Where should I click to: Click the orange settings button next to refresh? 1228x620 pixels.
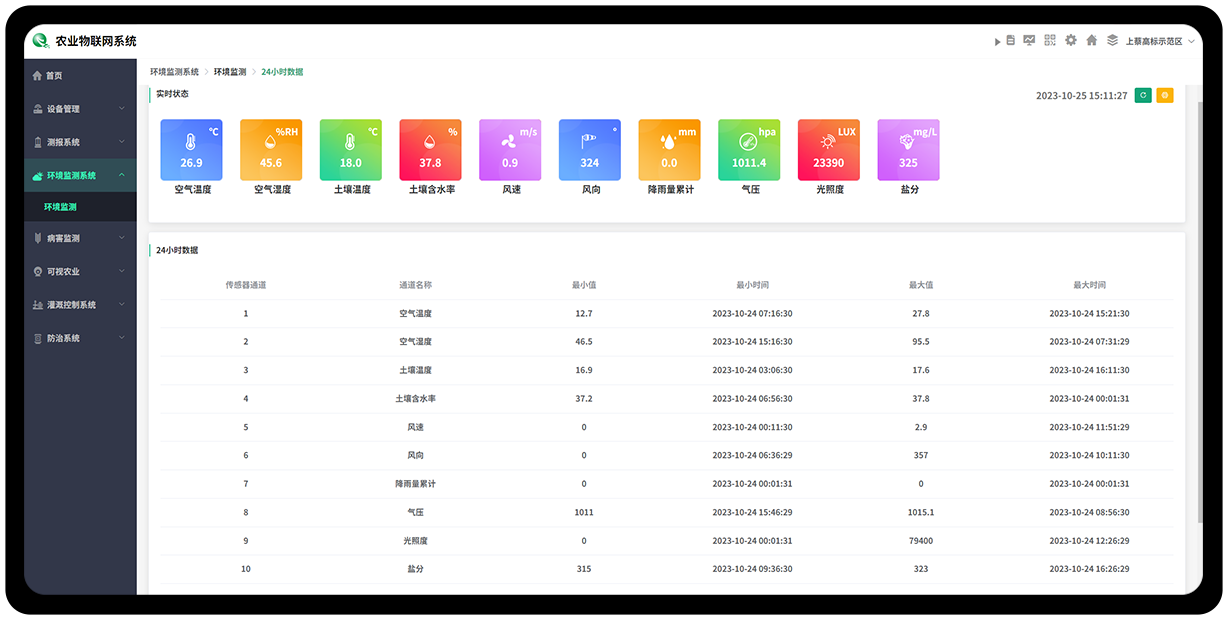1163,93
